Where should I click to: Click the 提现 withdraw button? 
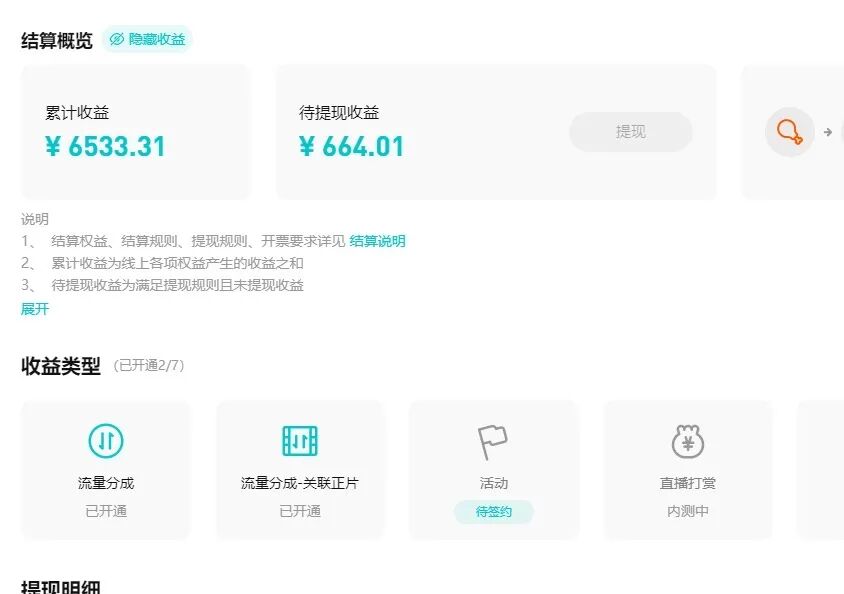pyautogui.click(x=630, y=132)
